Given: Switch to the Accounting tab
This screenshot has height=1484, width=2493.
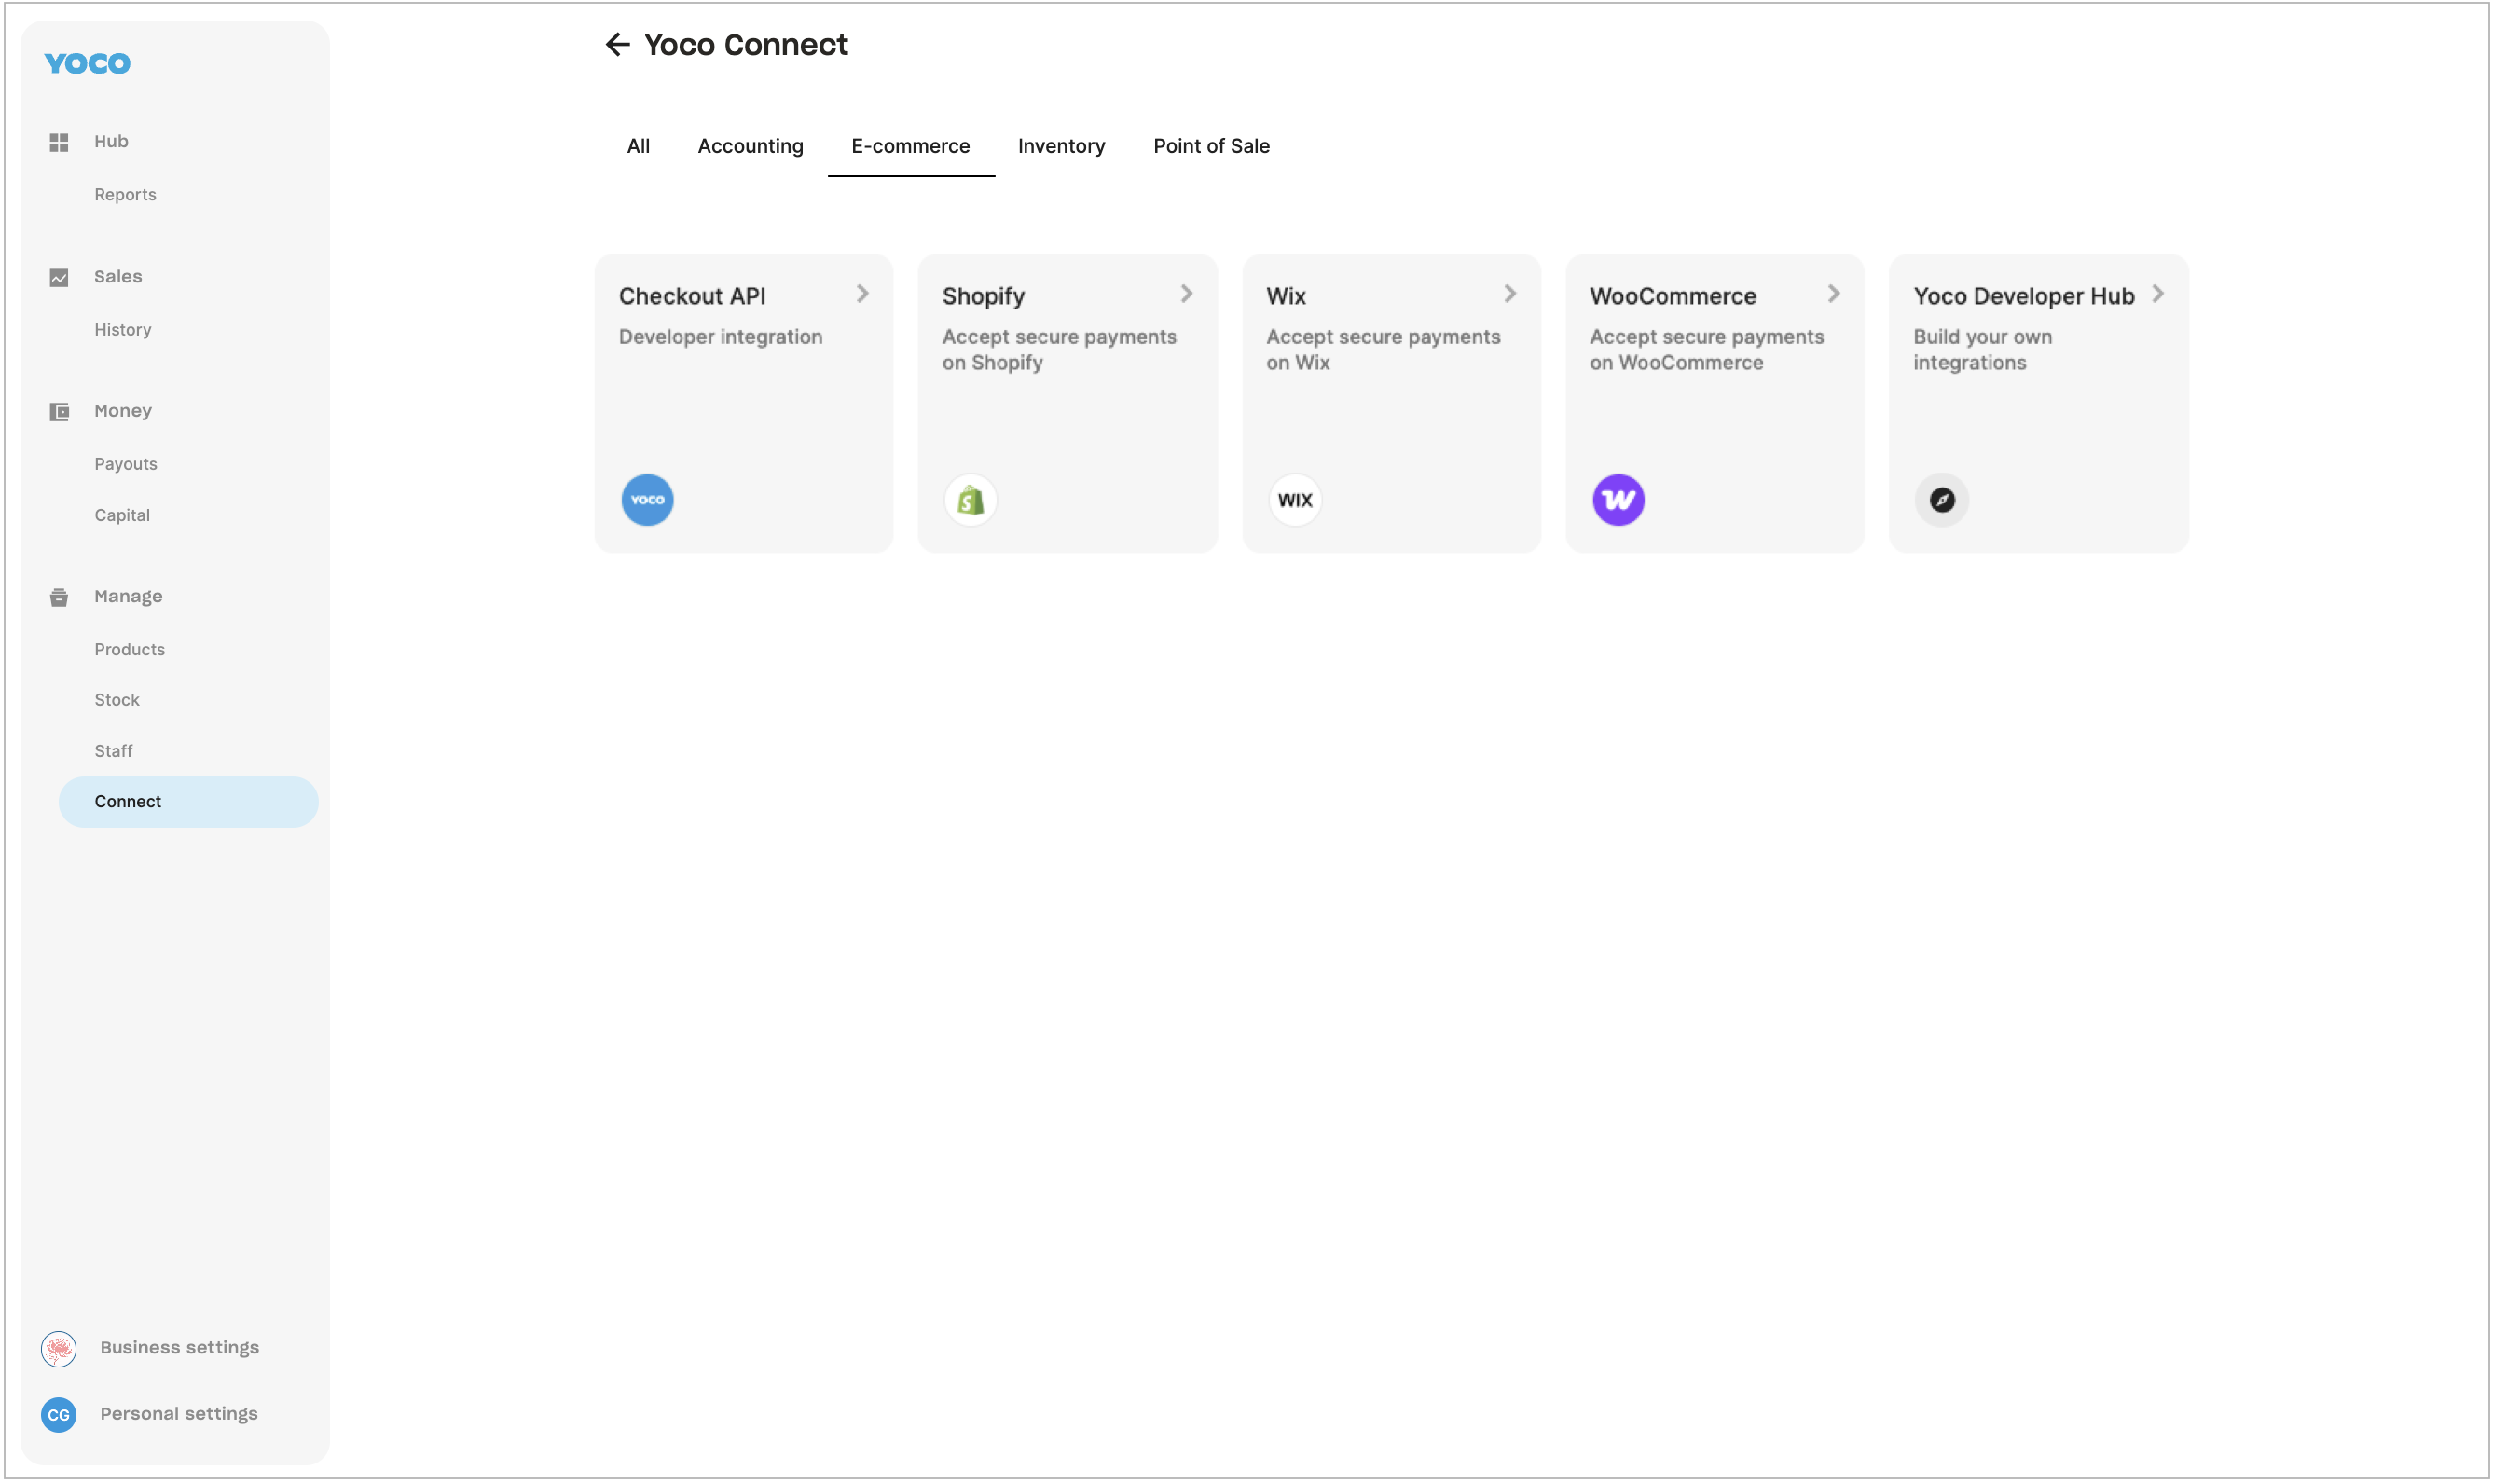Looking at the screenshot, I should click(x=750, y=146).
